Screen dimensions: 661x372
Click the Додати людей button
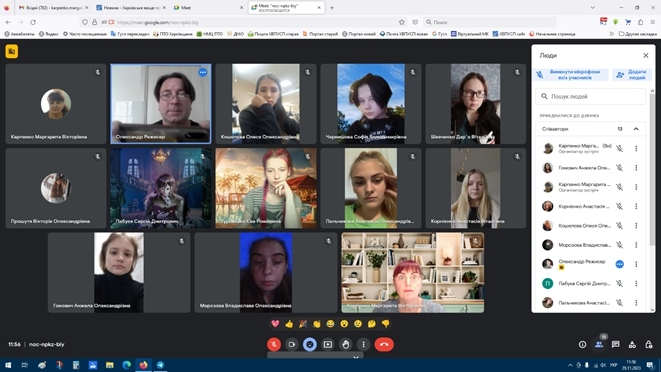632,75
